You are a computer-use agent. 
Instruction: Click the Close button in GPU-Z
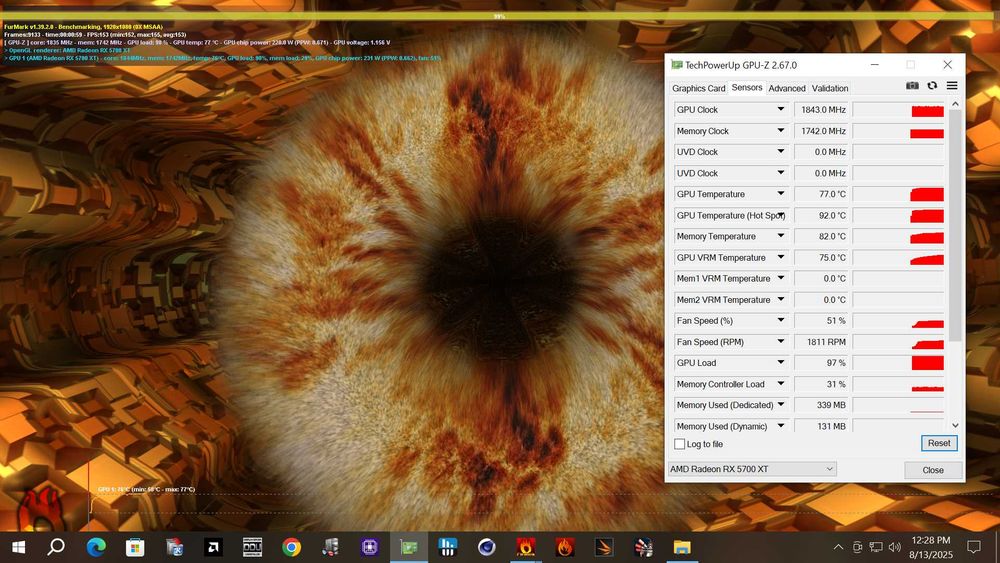point(932,469)
